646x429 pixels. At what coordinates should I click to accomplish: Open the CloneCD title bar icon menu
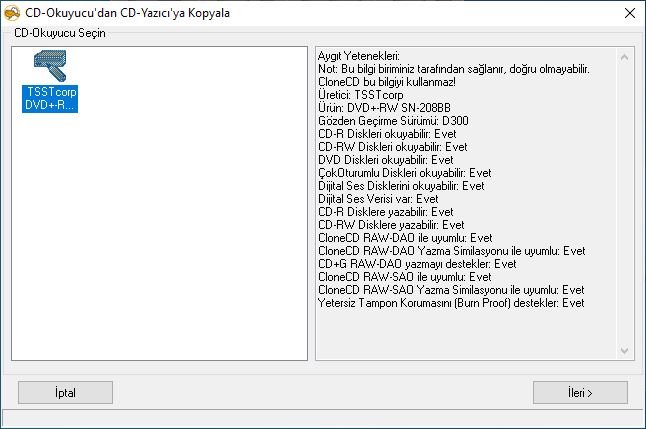point(12,13)
